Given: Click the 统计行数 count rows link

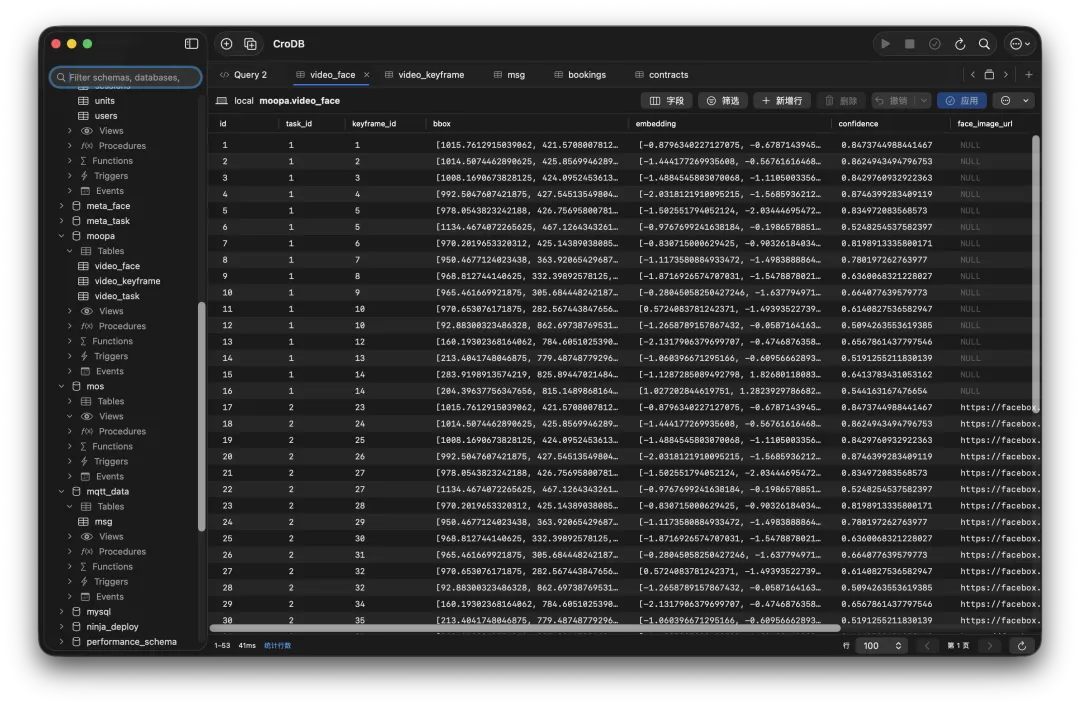Looking at the screenshot, I should (278, 646).
